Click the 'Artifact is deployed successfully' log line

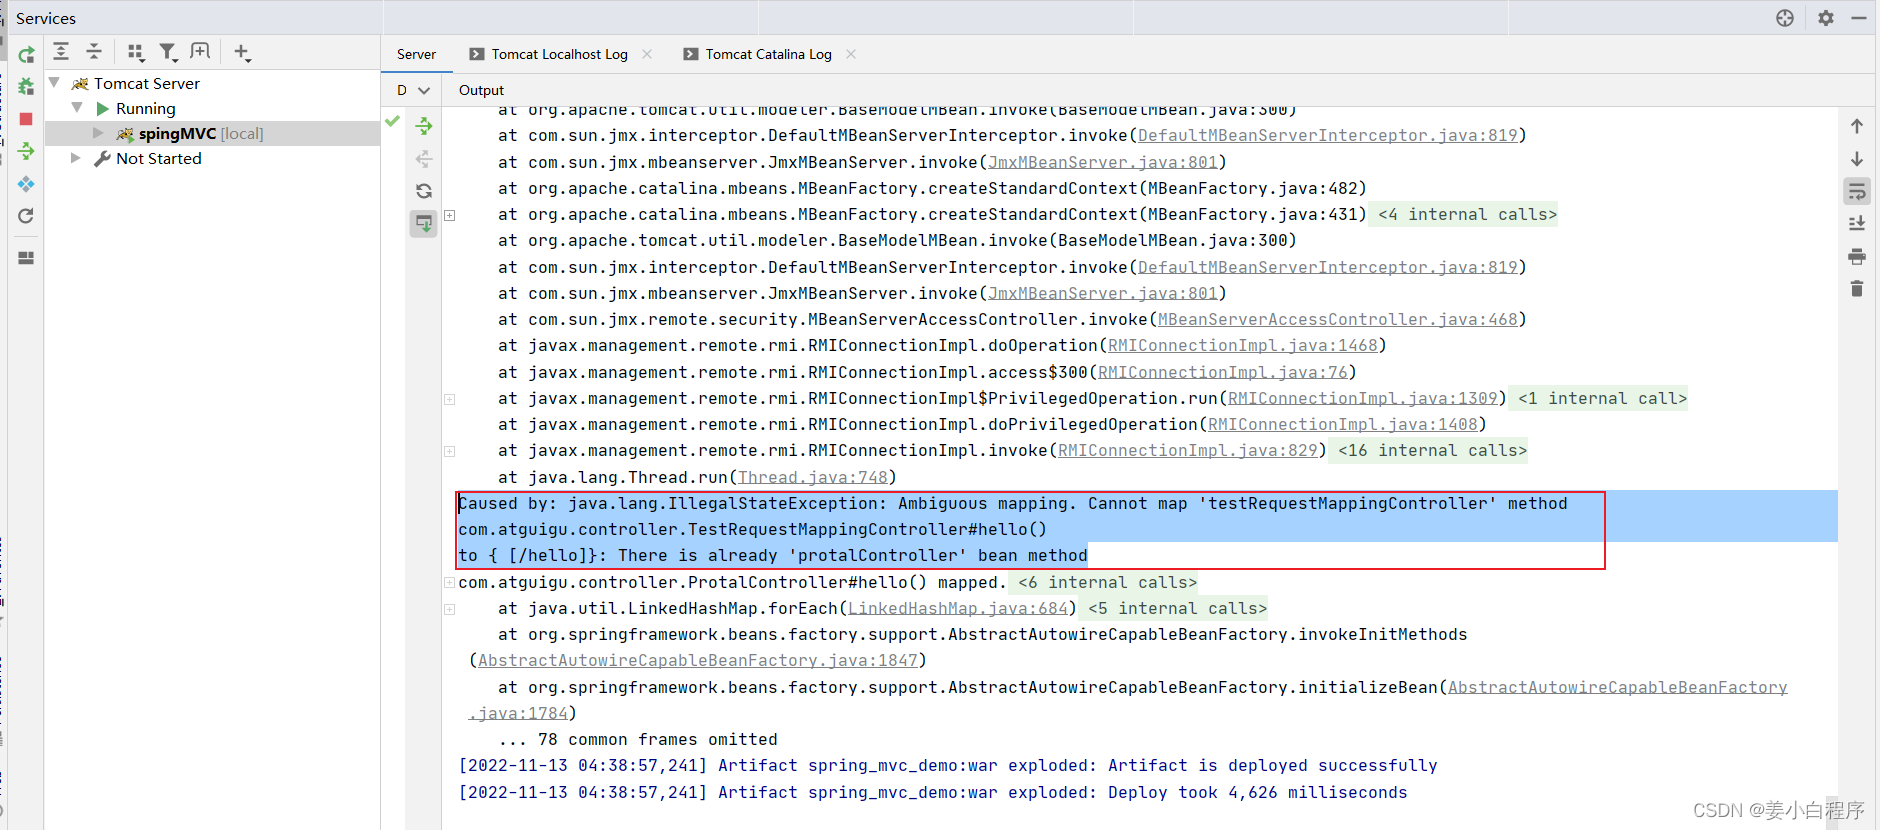(947, 765)
